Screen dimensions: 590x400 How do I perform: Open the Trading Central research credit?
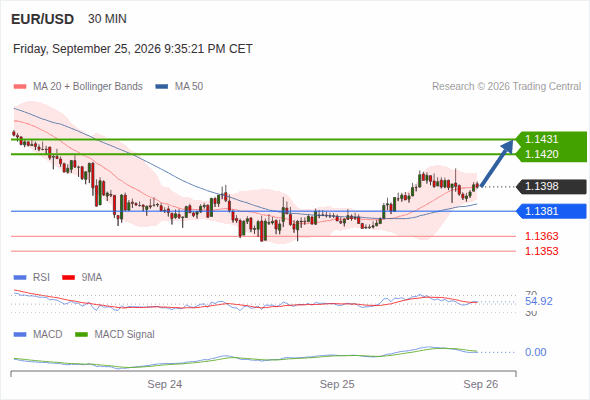point(506,87)
